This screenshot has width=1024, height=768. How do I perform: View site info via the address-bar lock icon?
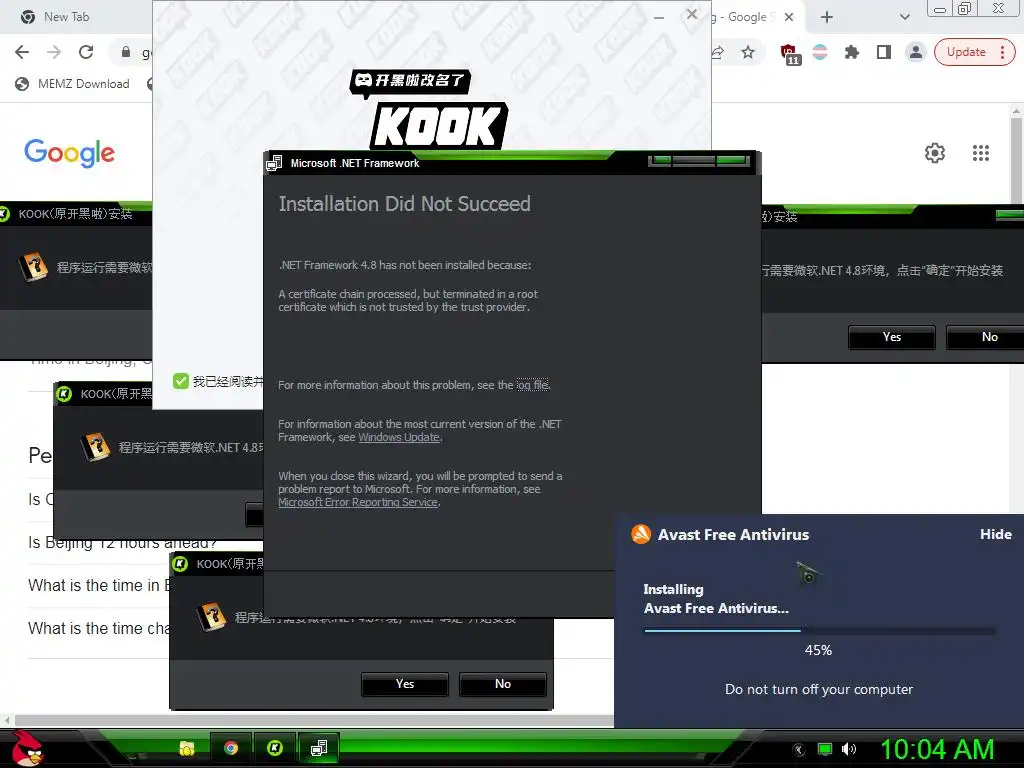tap(126, 52)
